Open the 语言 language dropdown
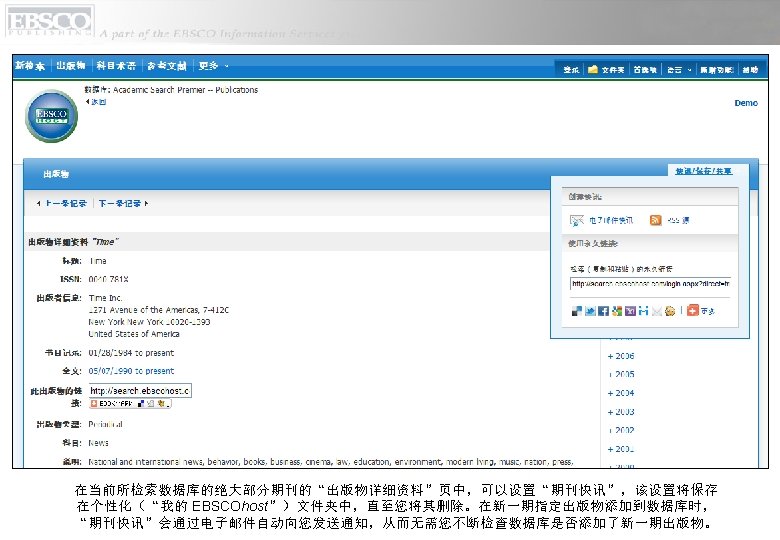 (679, 70)
